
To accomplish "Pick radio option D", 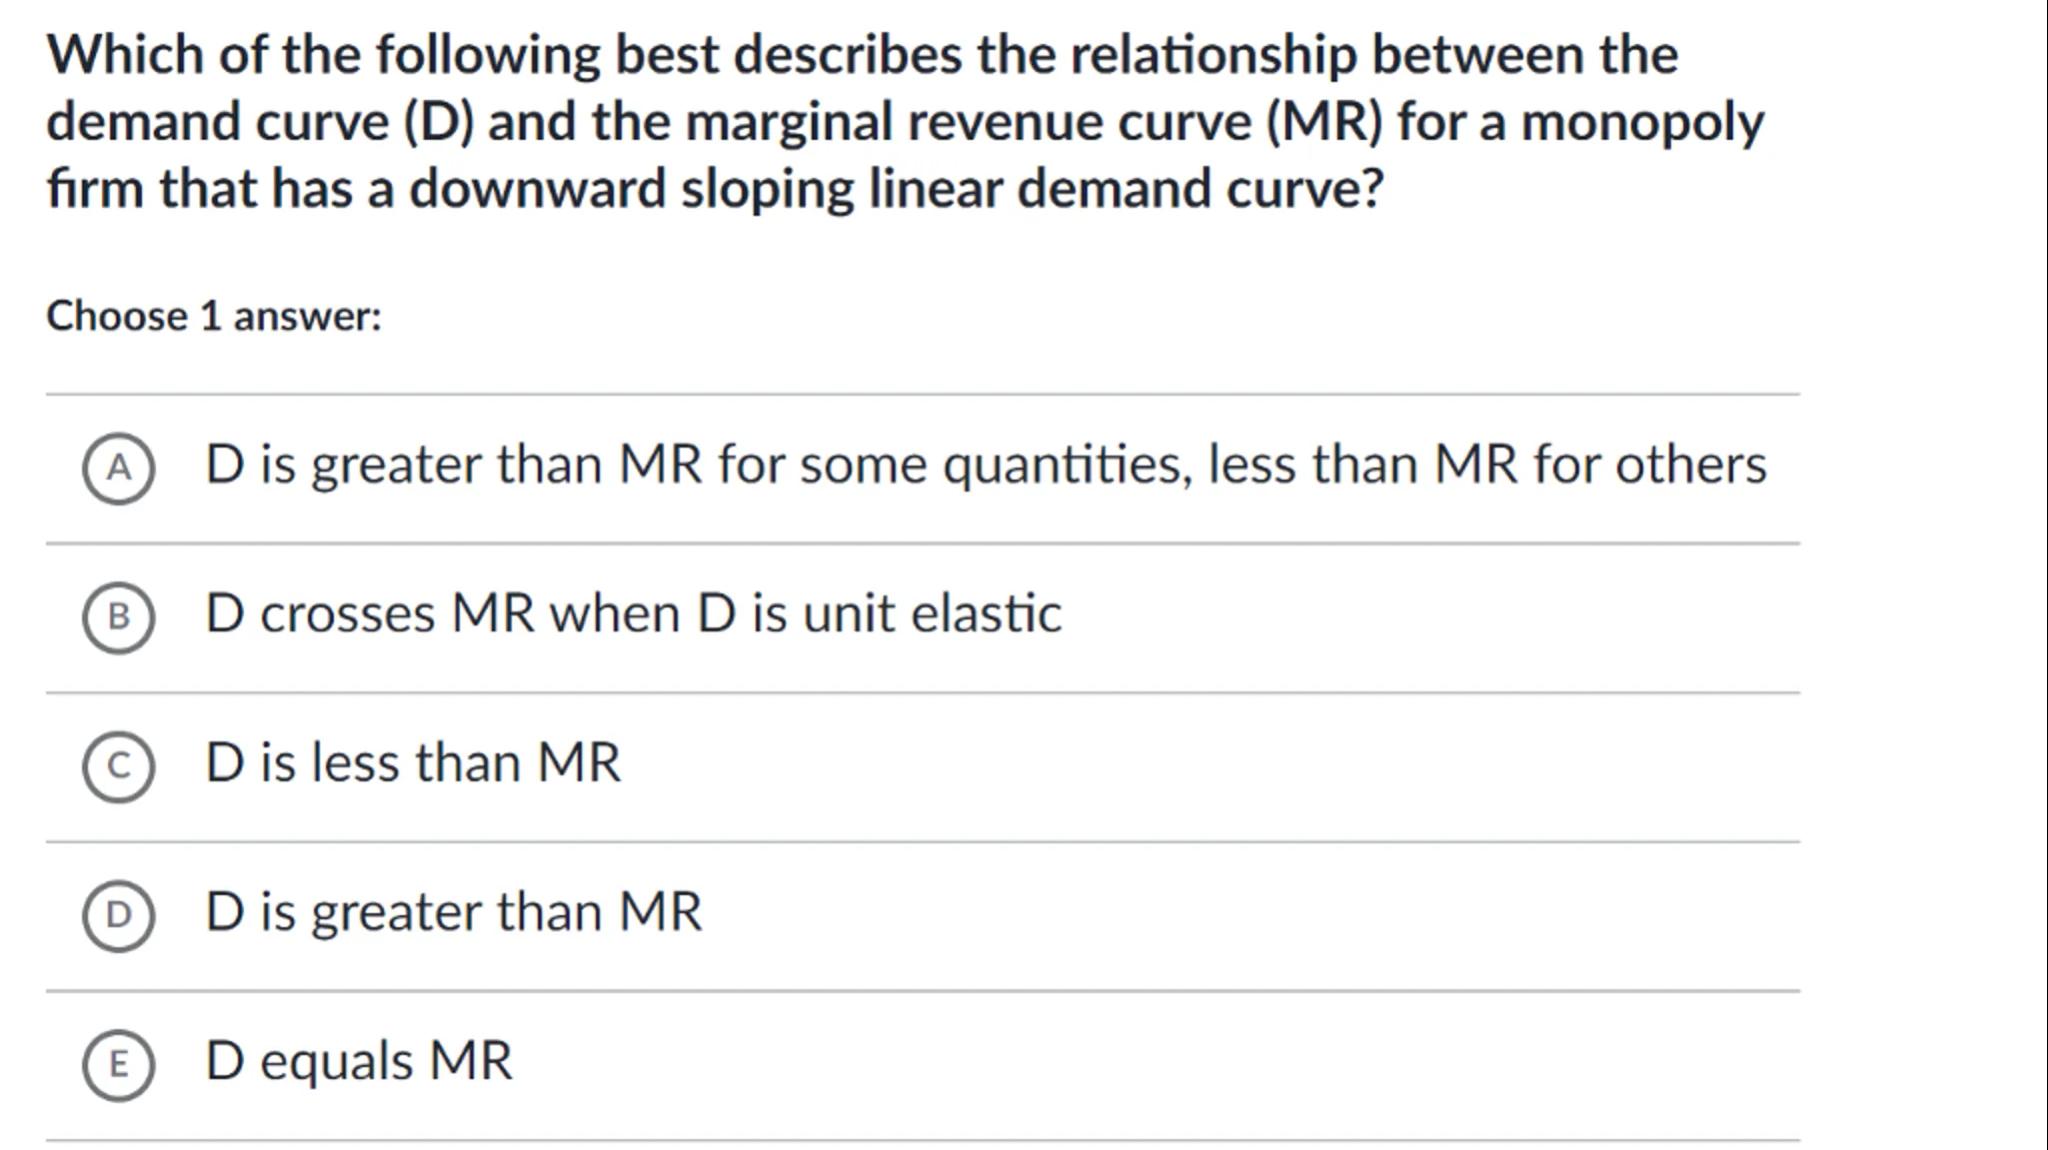I will 118,915.
